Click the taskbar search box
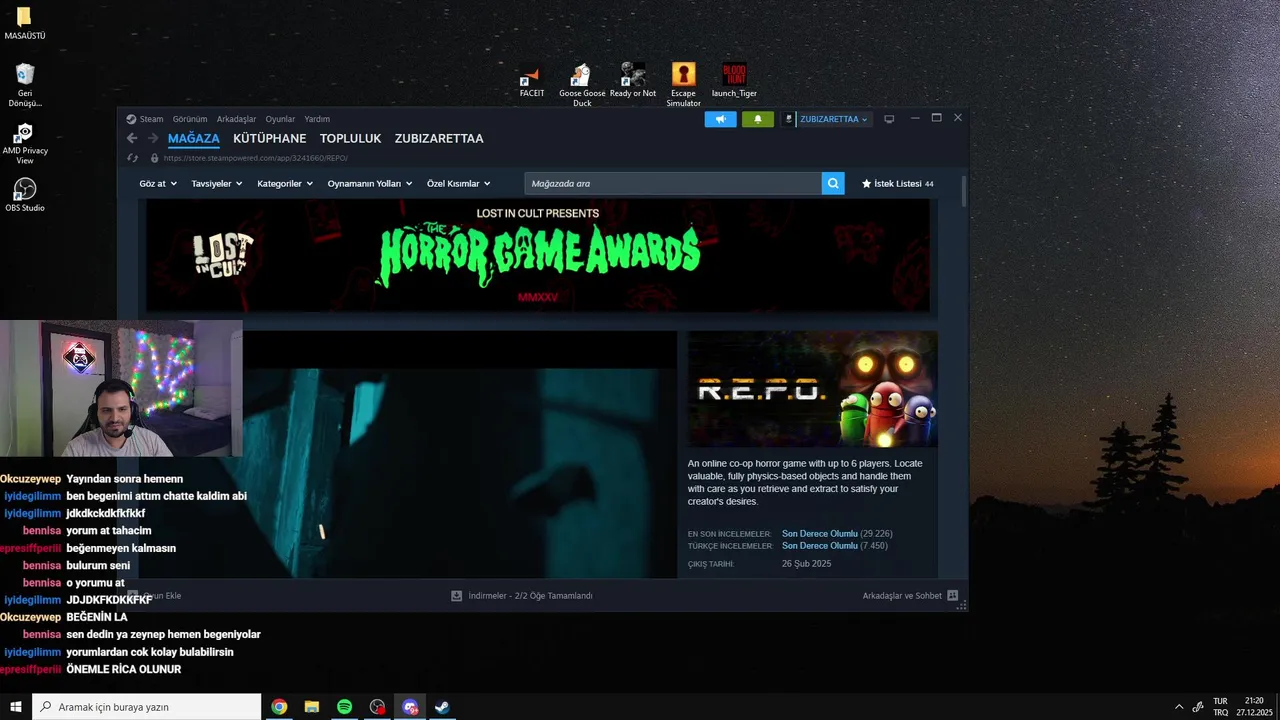Image resolution: width=1280 pixels, height=720 pixels. pyautogui.click(x=147, y=707)
